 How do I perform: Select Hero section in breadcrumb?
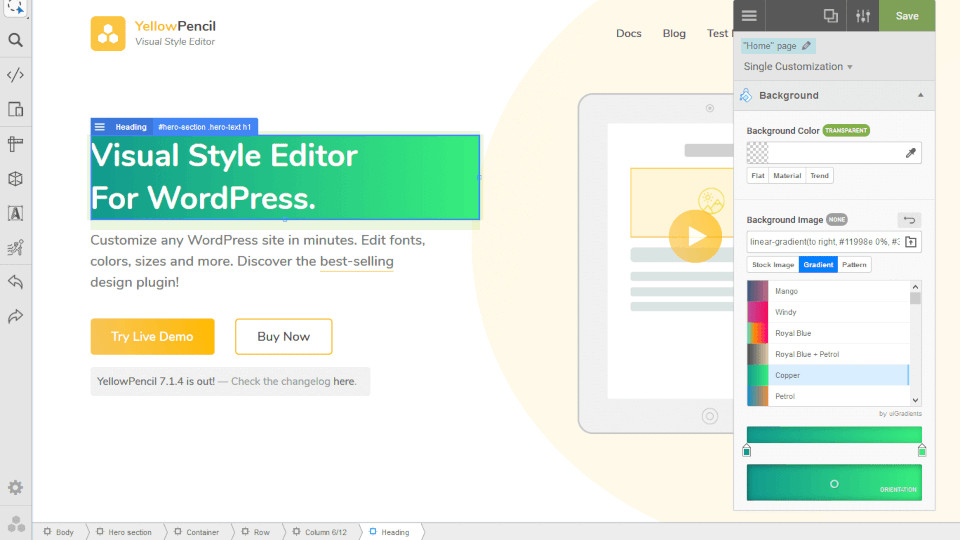[x=124, y=532]
